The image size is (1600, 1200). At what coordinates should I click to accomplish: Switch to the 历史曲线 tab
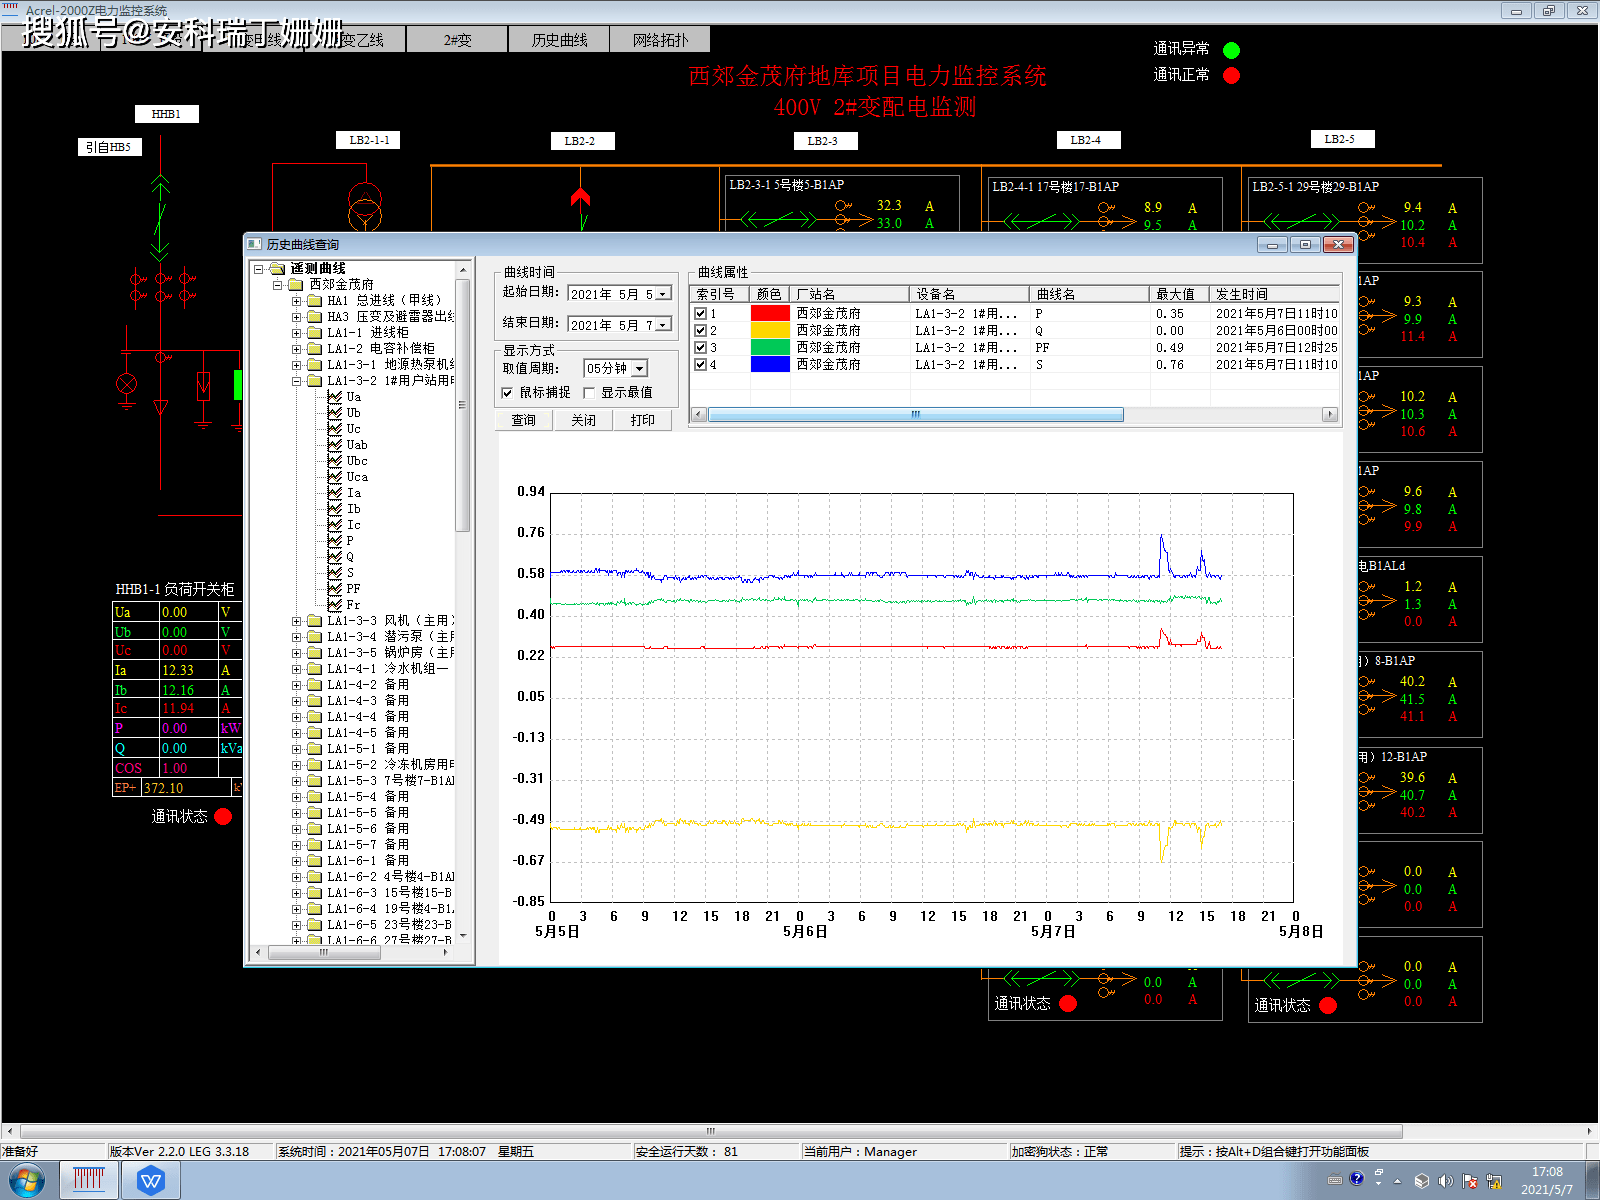click(559, 40)
